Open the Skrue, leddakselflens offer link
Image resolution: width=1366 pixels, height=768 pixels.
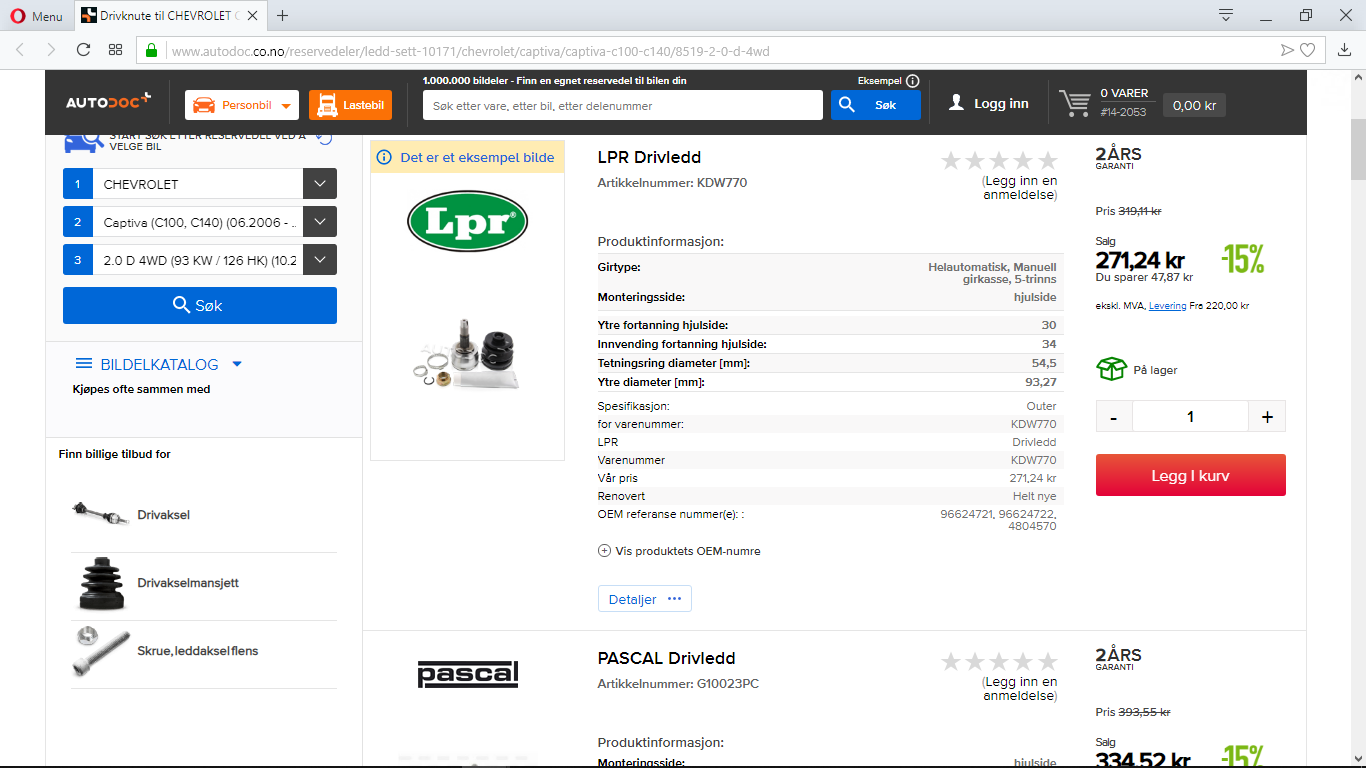198,651
